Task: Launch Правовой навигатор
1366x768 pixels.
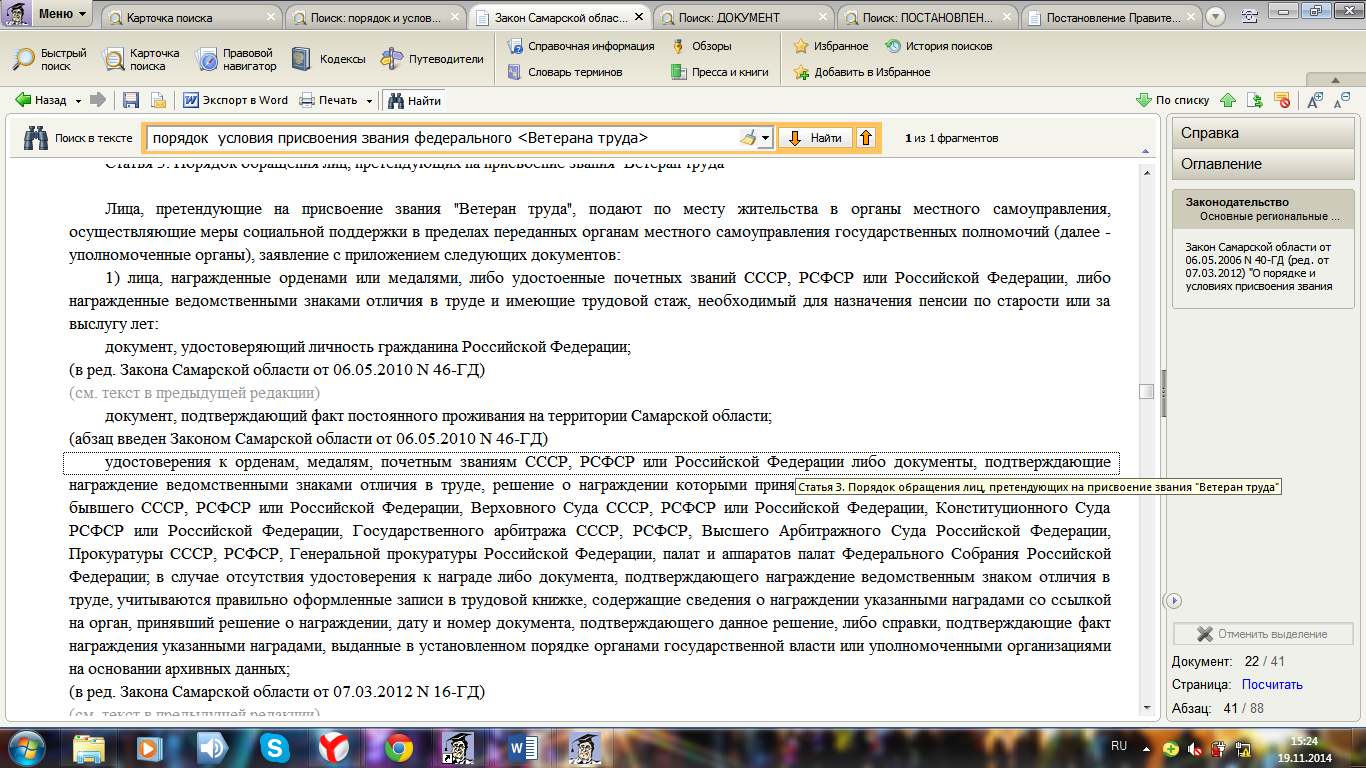Action: tap(236, 59)
